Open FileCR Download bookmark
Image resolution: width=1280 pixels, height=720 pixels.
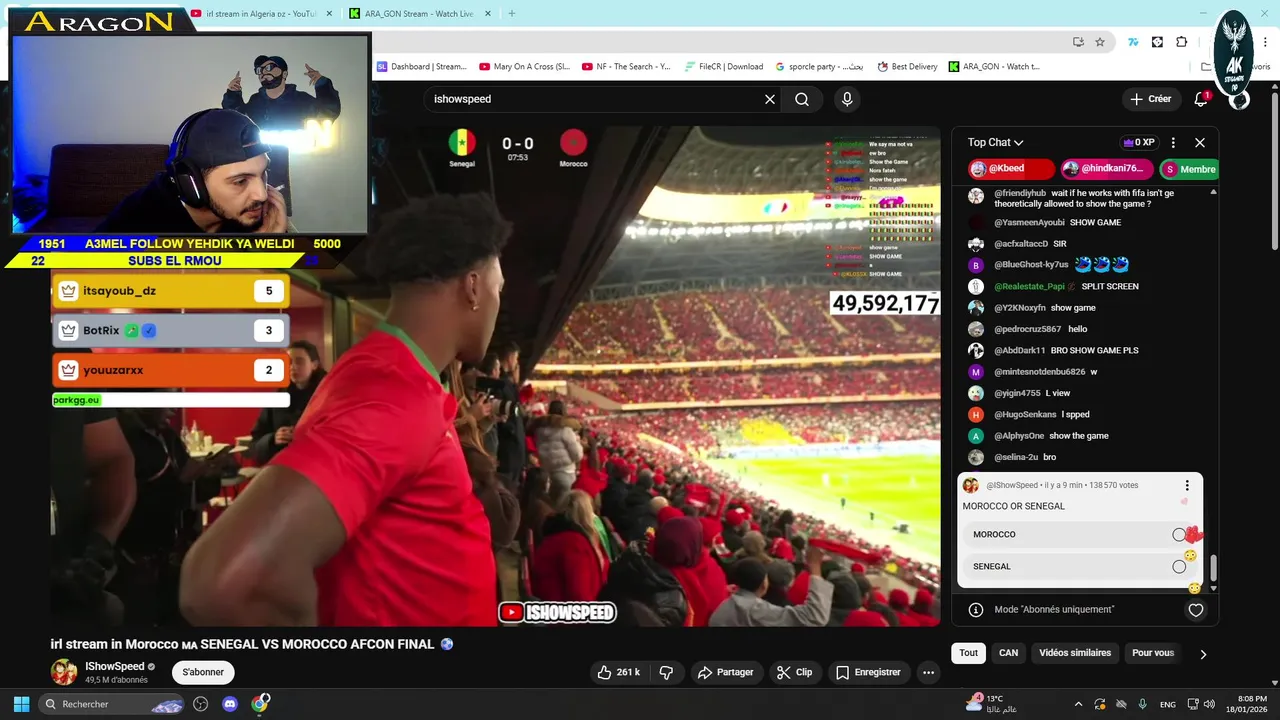(724, 67)
